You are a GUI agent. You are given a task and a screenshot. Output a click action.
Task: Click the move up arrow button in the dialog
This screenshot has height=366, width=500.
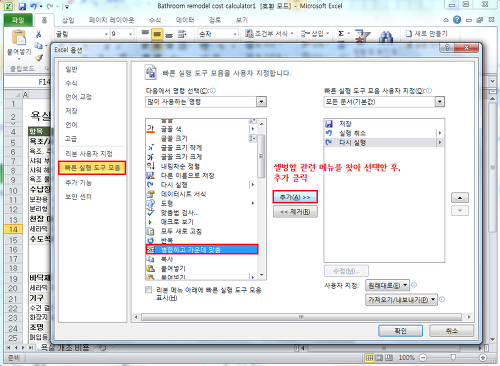tap(460, 198)
